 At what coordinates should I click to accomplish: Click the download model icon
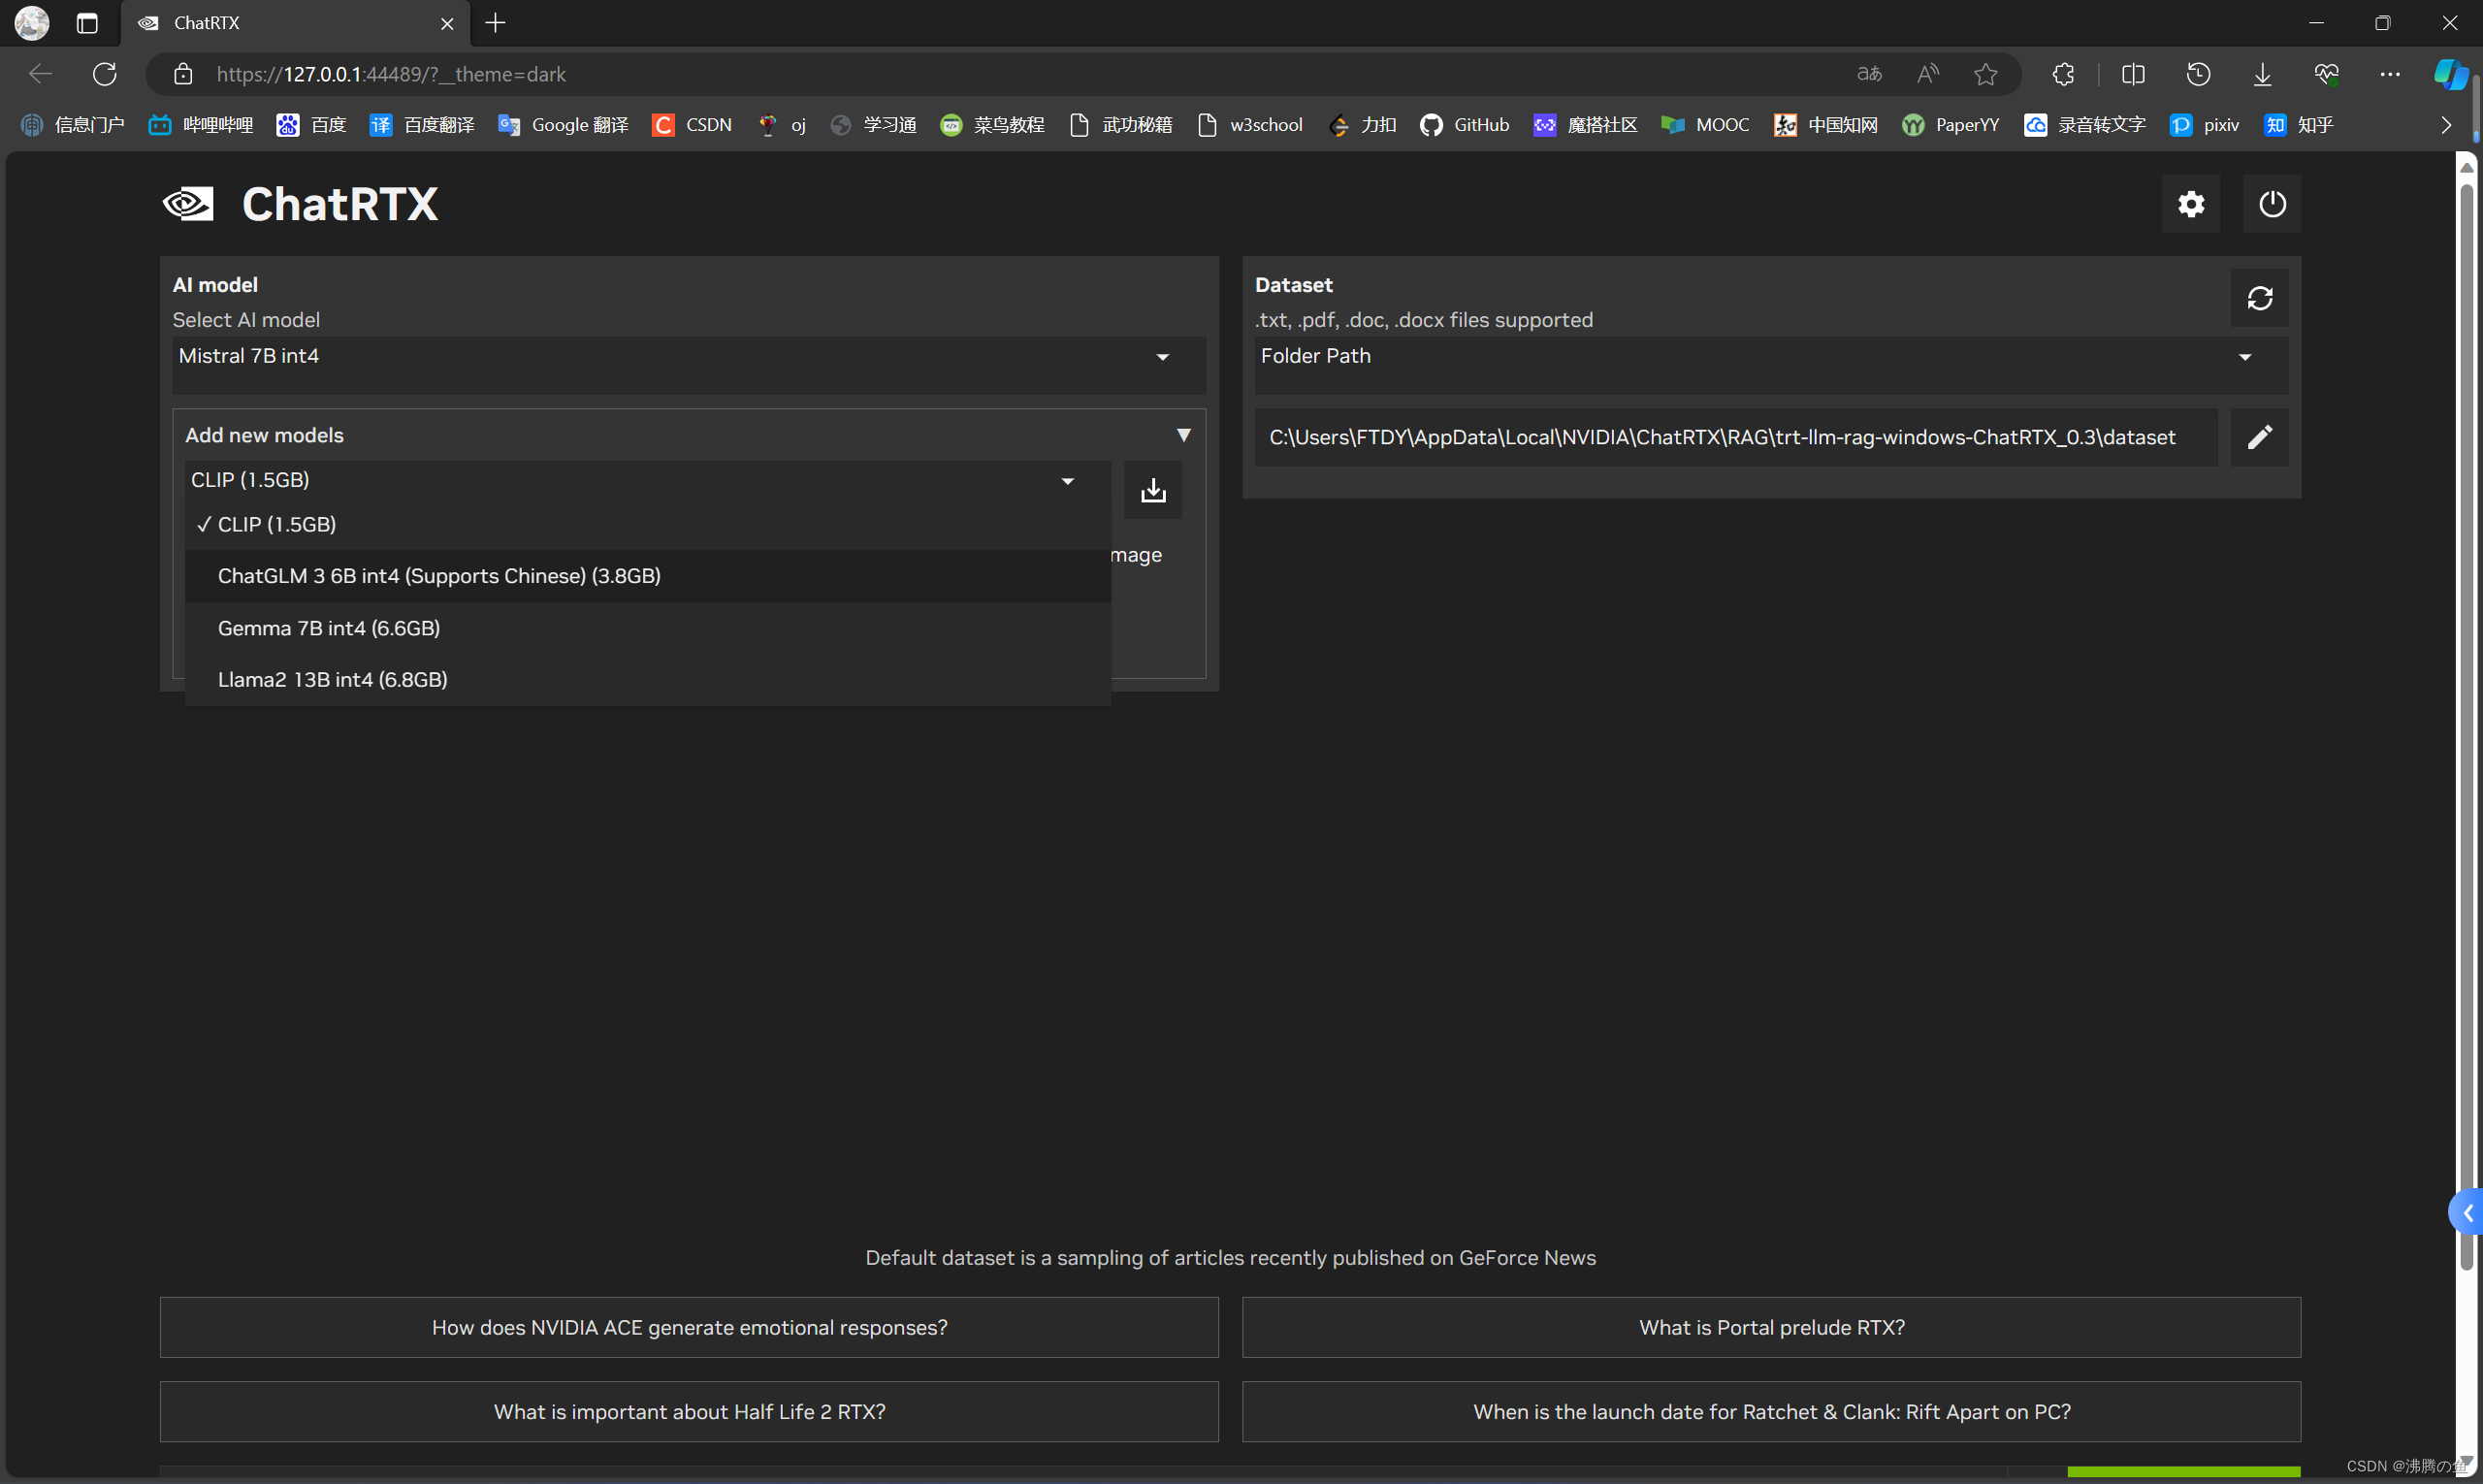coord(1152,490)
